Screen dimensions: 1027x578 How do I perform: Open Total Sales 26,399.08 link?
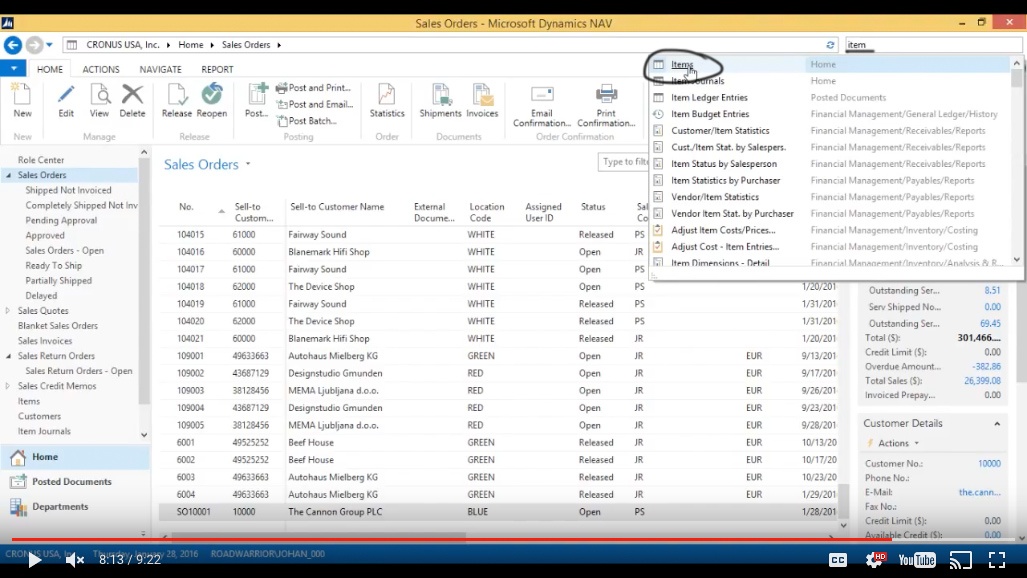[982, 381]
